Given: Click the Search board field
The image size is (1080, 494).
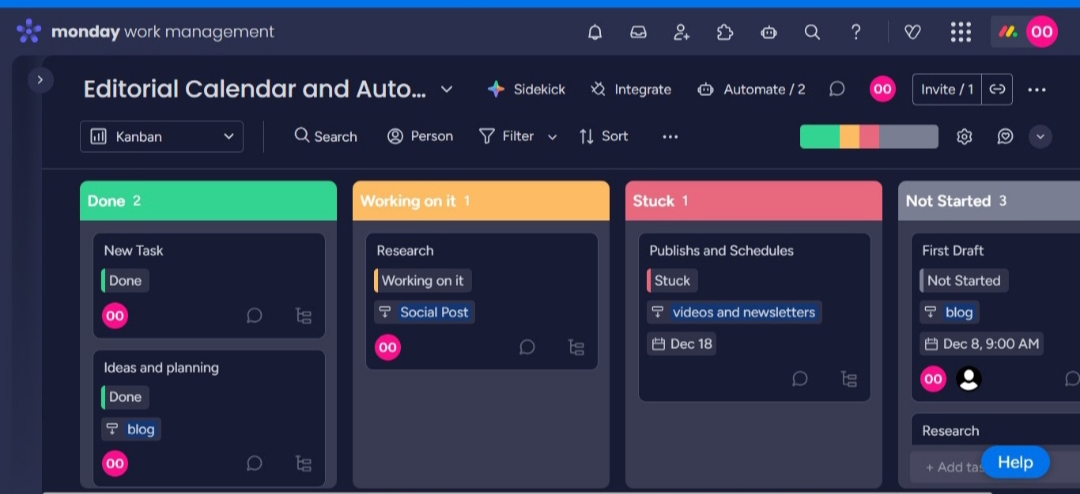Looking at the screenshot, I should pos(326,136).
